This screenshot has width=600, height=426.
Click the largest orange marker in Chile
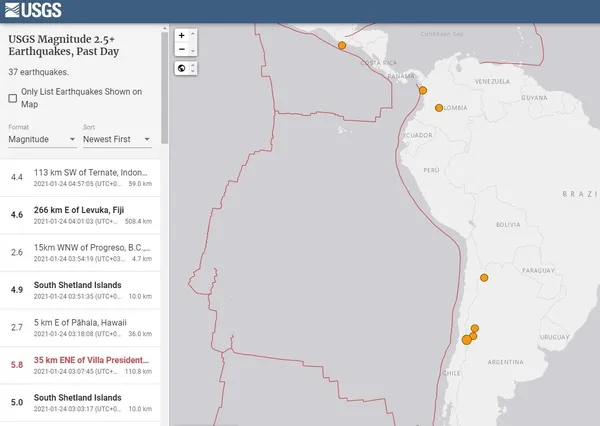point(467,341)
